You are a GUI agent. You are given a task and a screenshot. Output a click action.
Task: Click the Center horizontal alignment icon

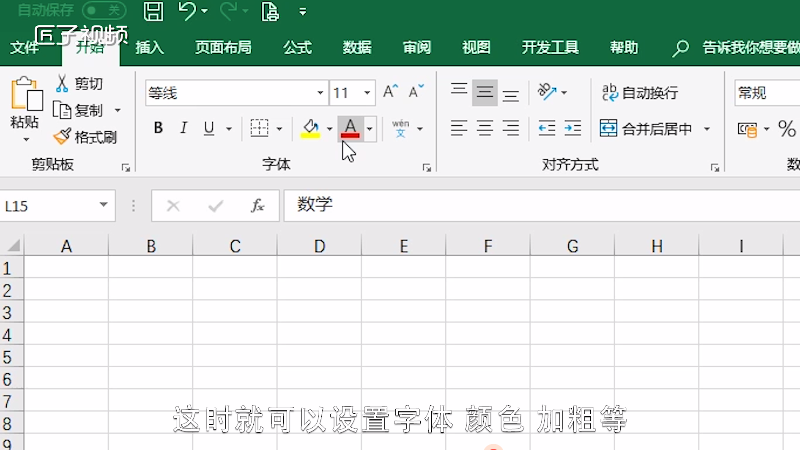click(485, 128)
